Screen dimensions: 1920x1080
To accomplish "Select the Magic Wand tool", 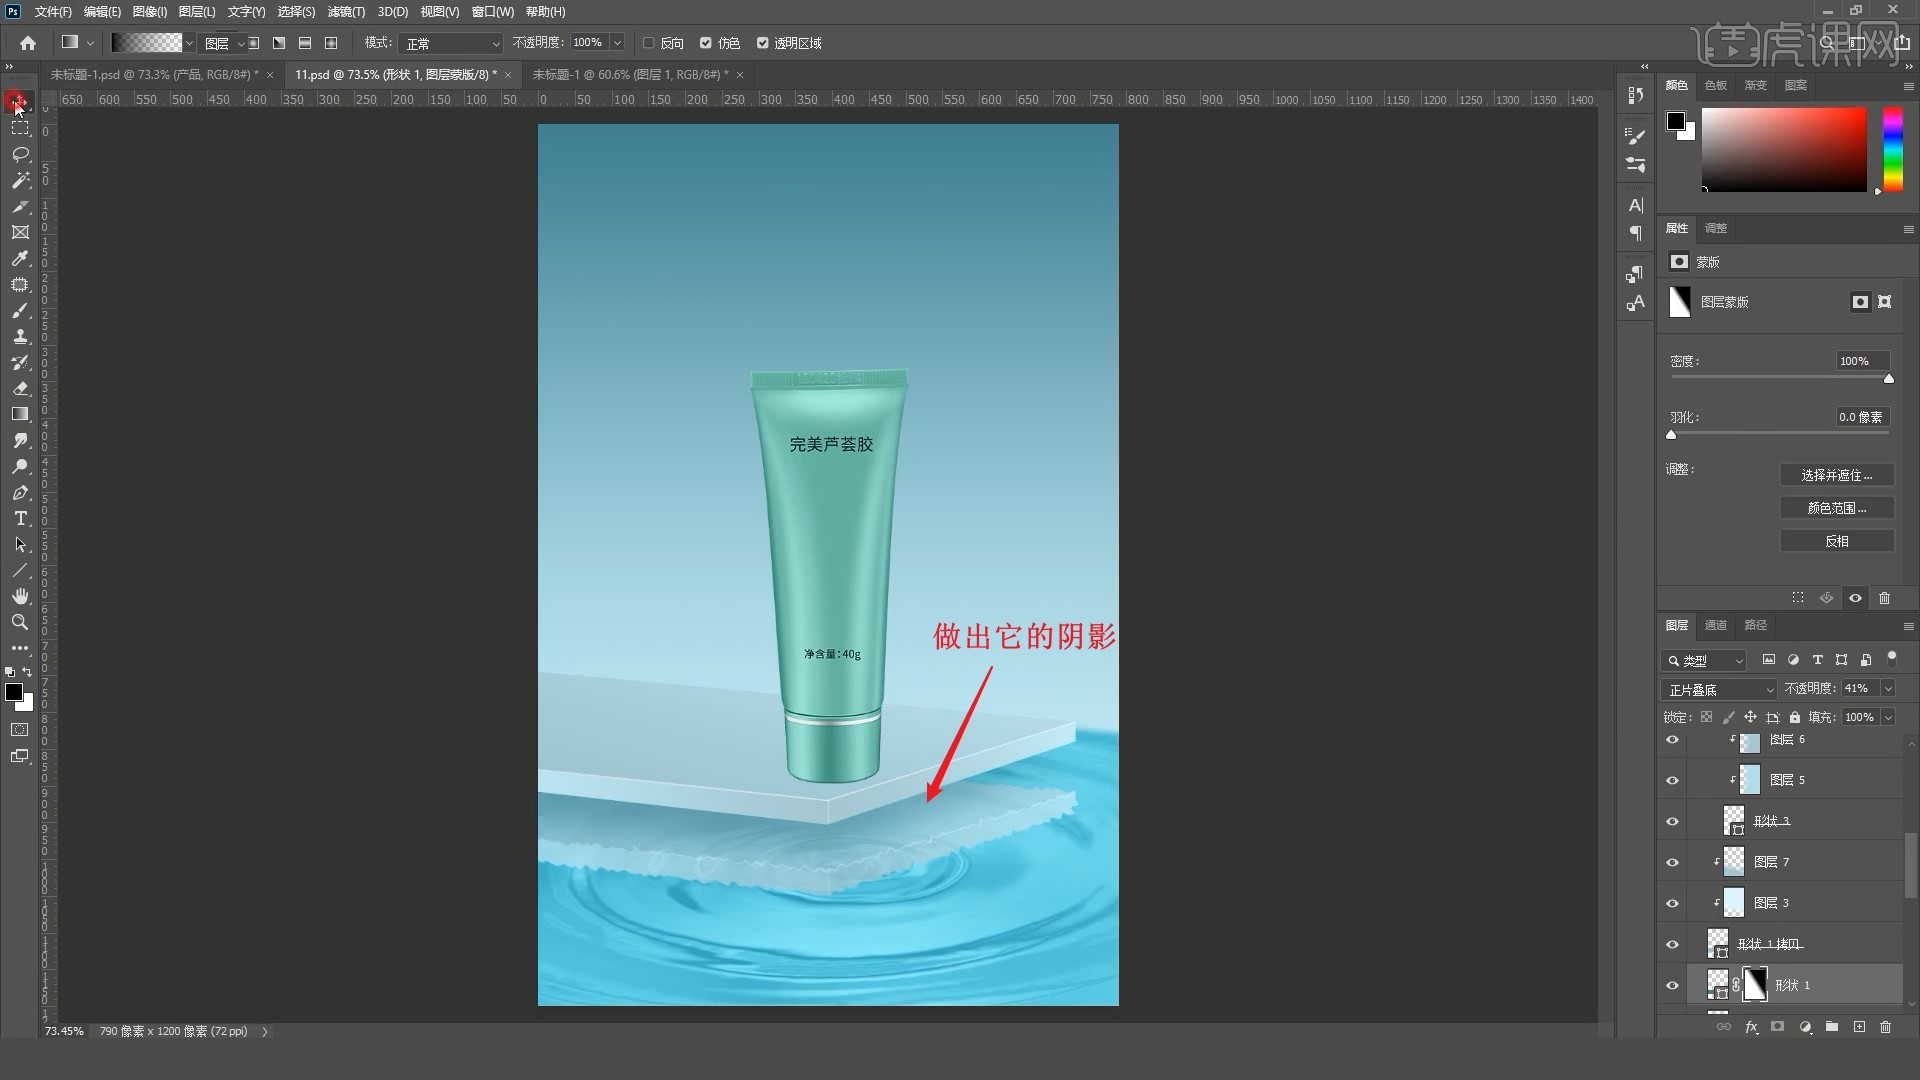I will point(20,181).
